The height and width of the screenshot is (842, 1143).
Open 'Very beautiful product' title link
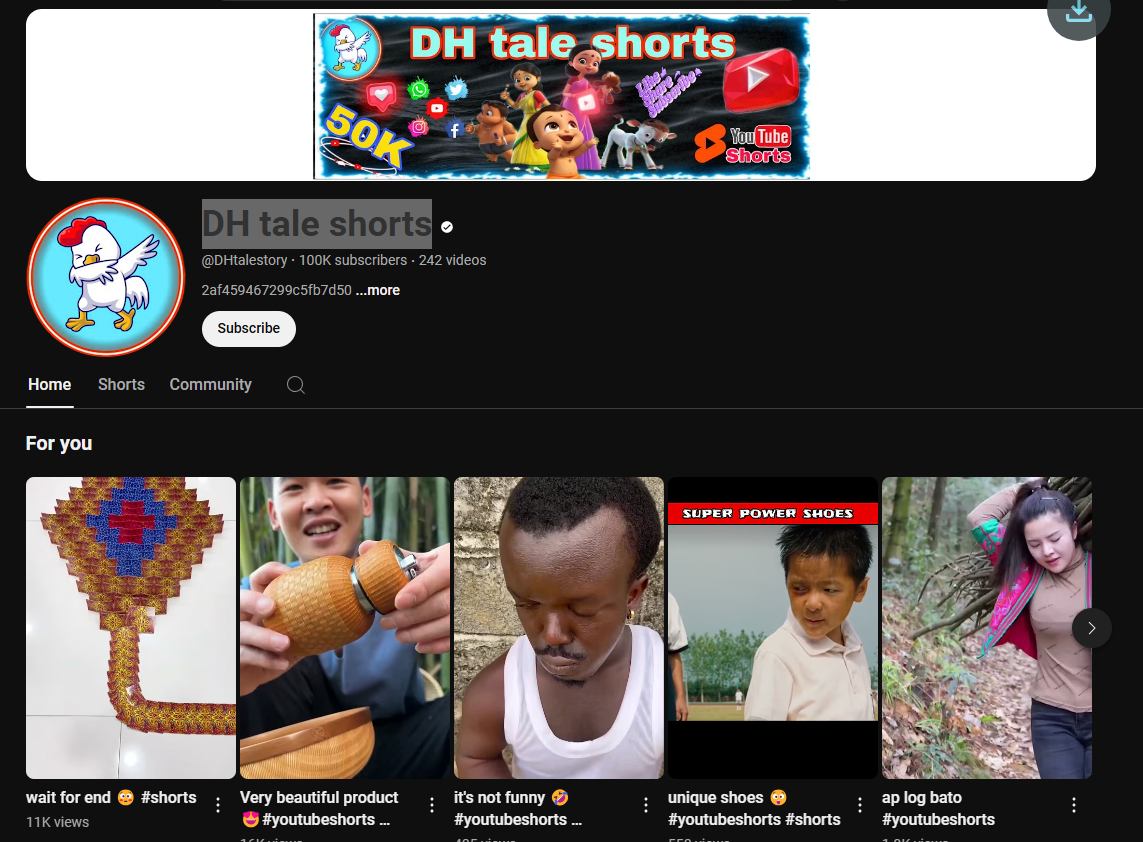point(319,808)
